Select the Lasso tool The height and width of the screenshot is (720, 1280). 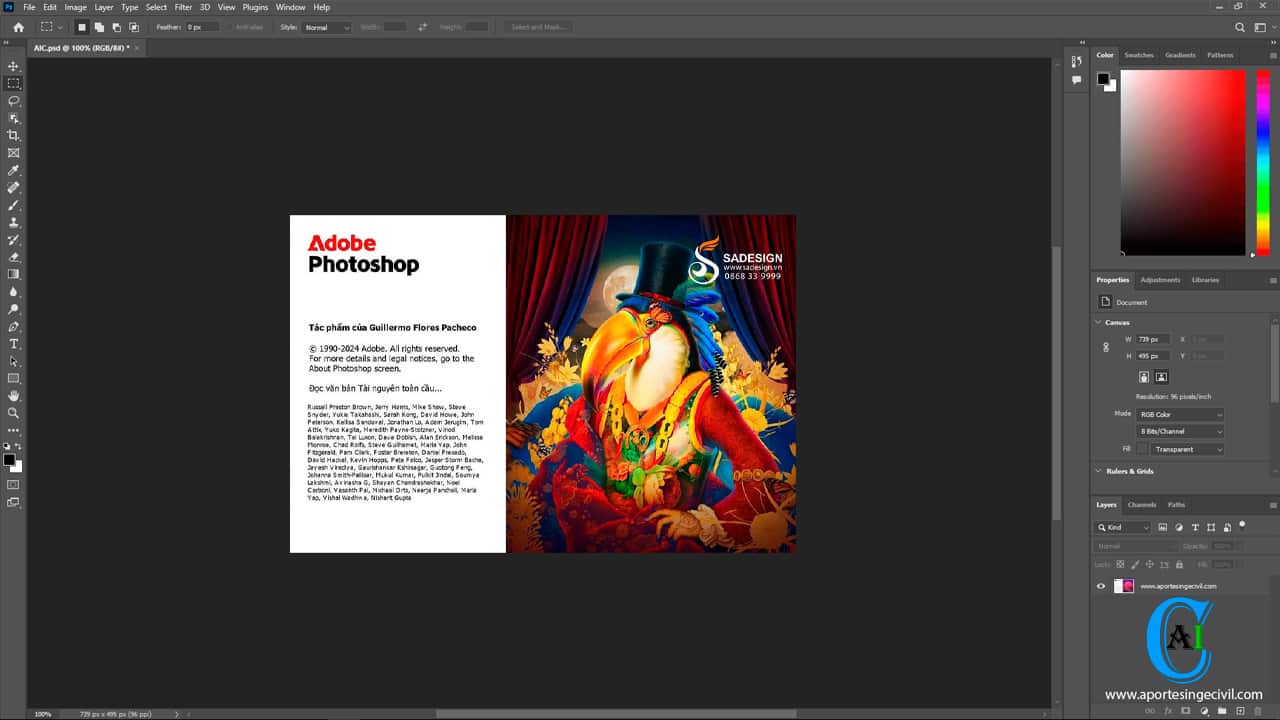(x=13, y=101)
